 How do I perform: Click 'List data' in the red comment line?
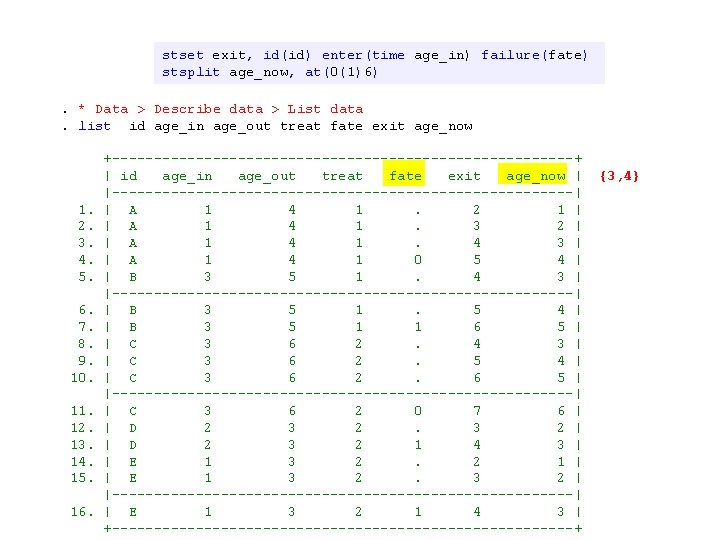click(325, 109)
